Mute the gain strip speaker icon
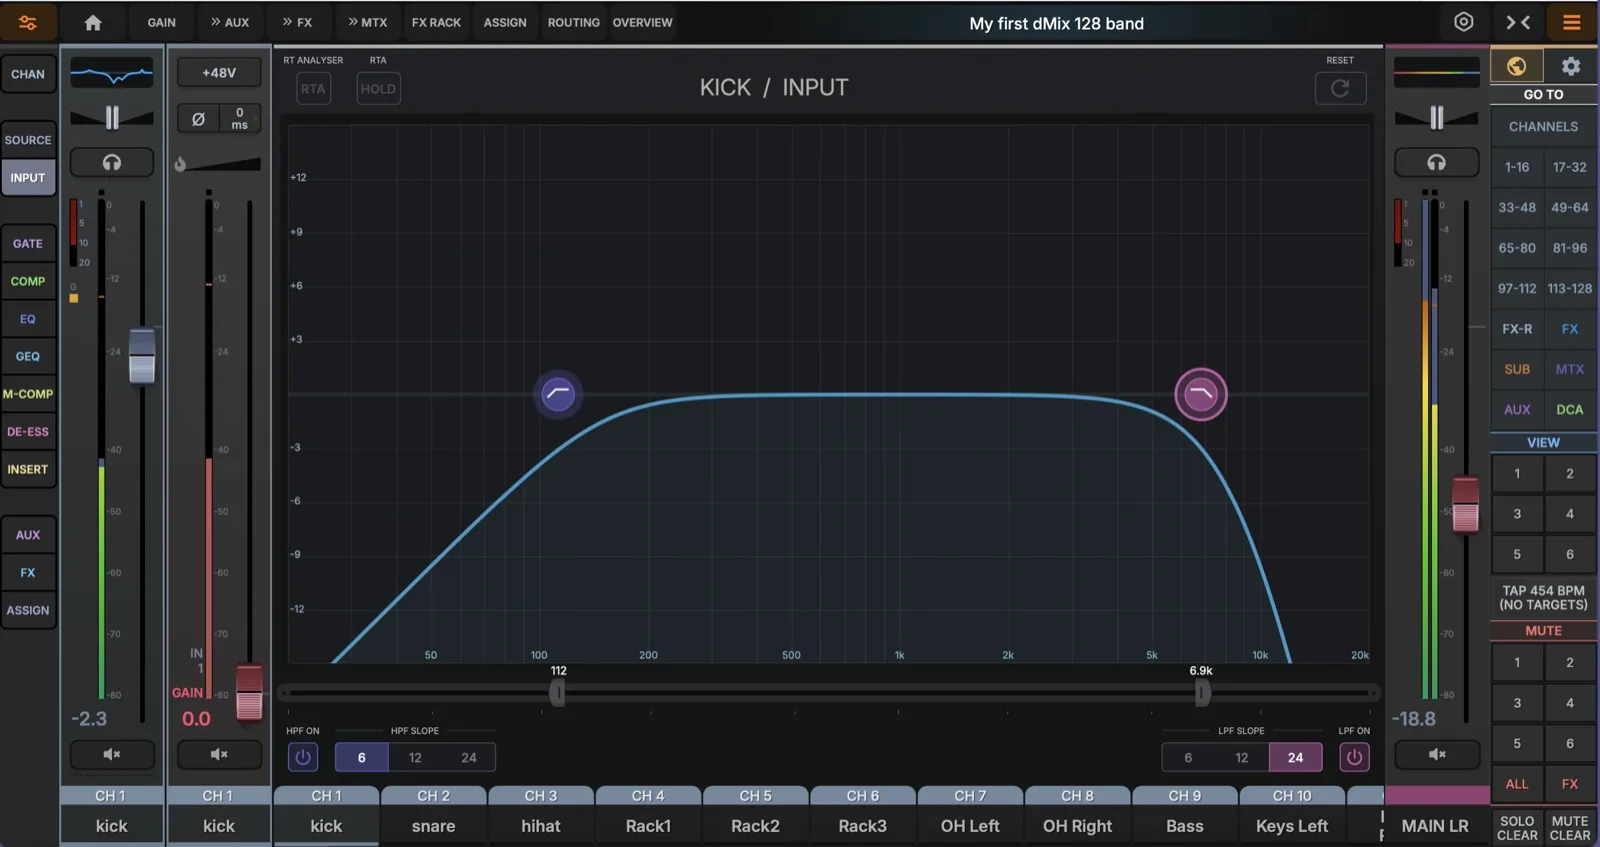Image resolution: width=1600 pixels, height=847 pixels. [219, 754]
